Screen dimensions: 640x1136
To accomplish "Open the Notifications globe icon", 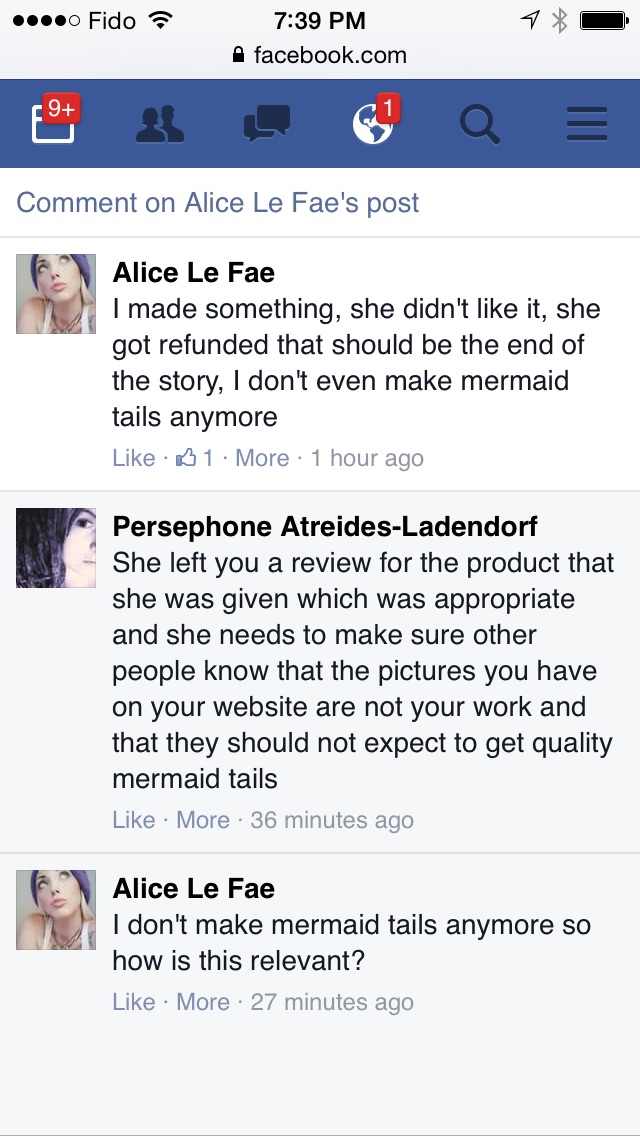I will (373, 125).
